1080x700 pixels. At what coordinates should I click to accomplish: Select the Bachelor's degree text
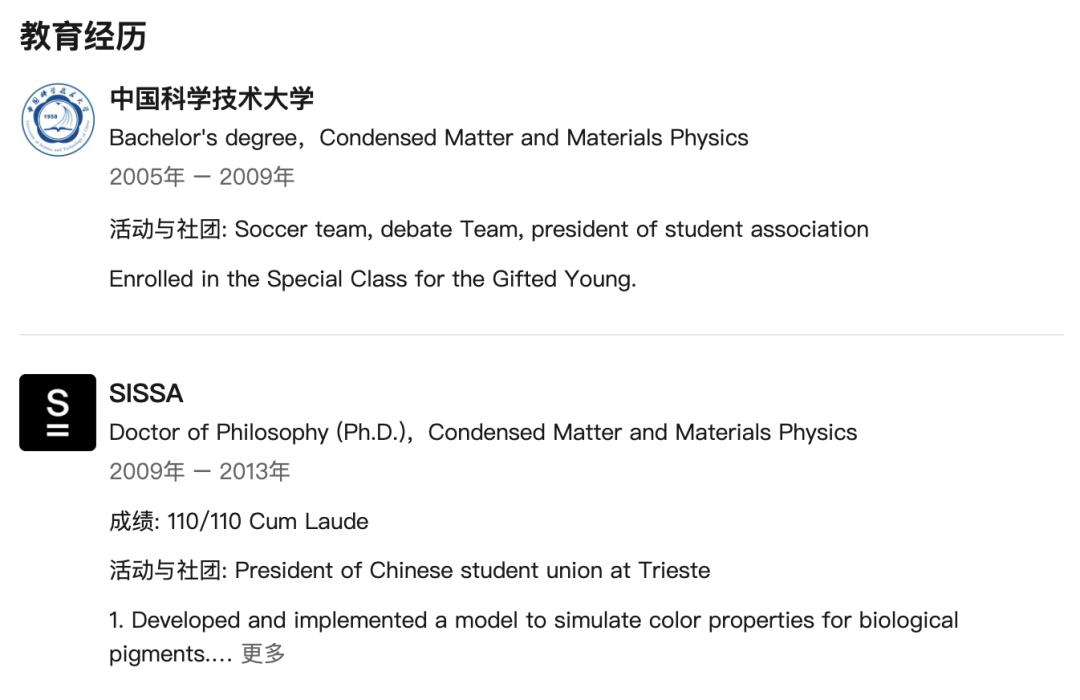[x=202, y=138]
